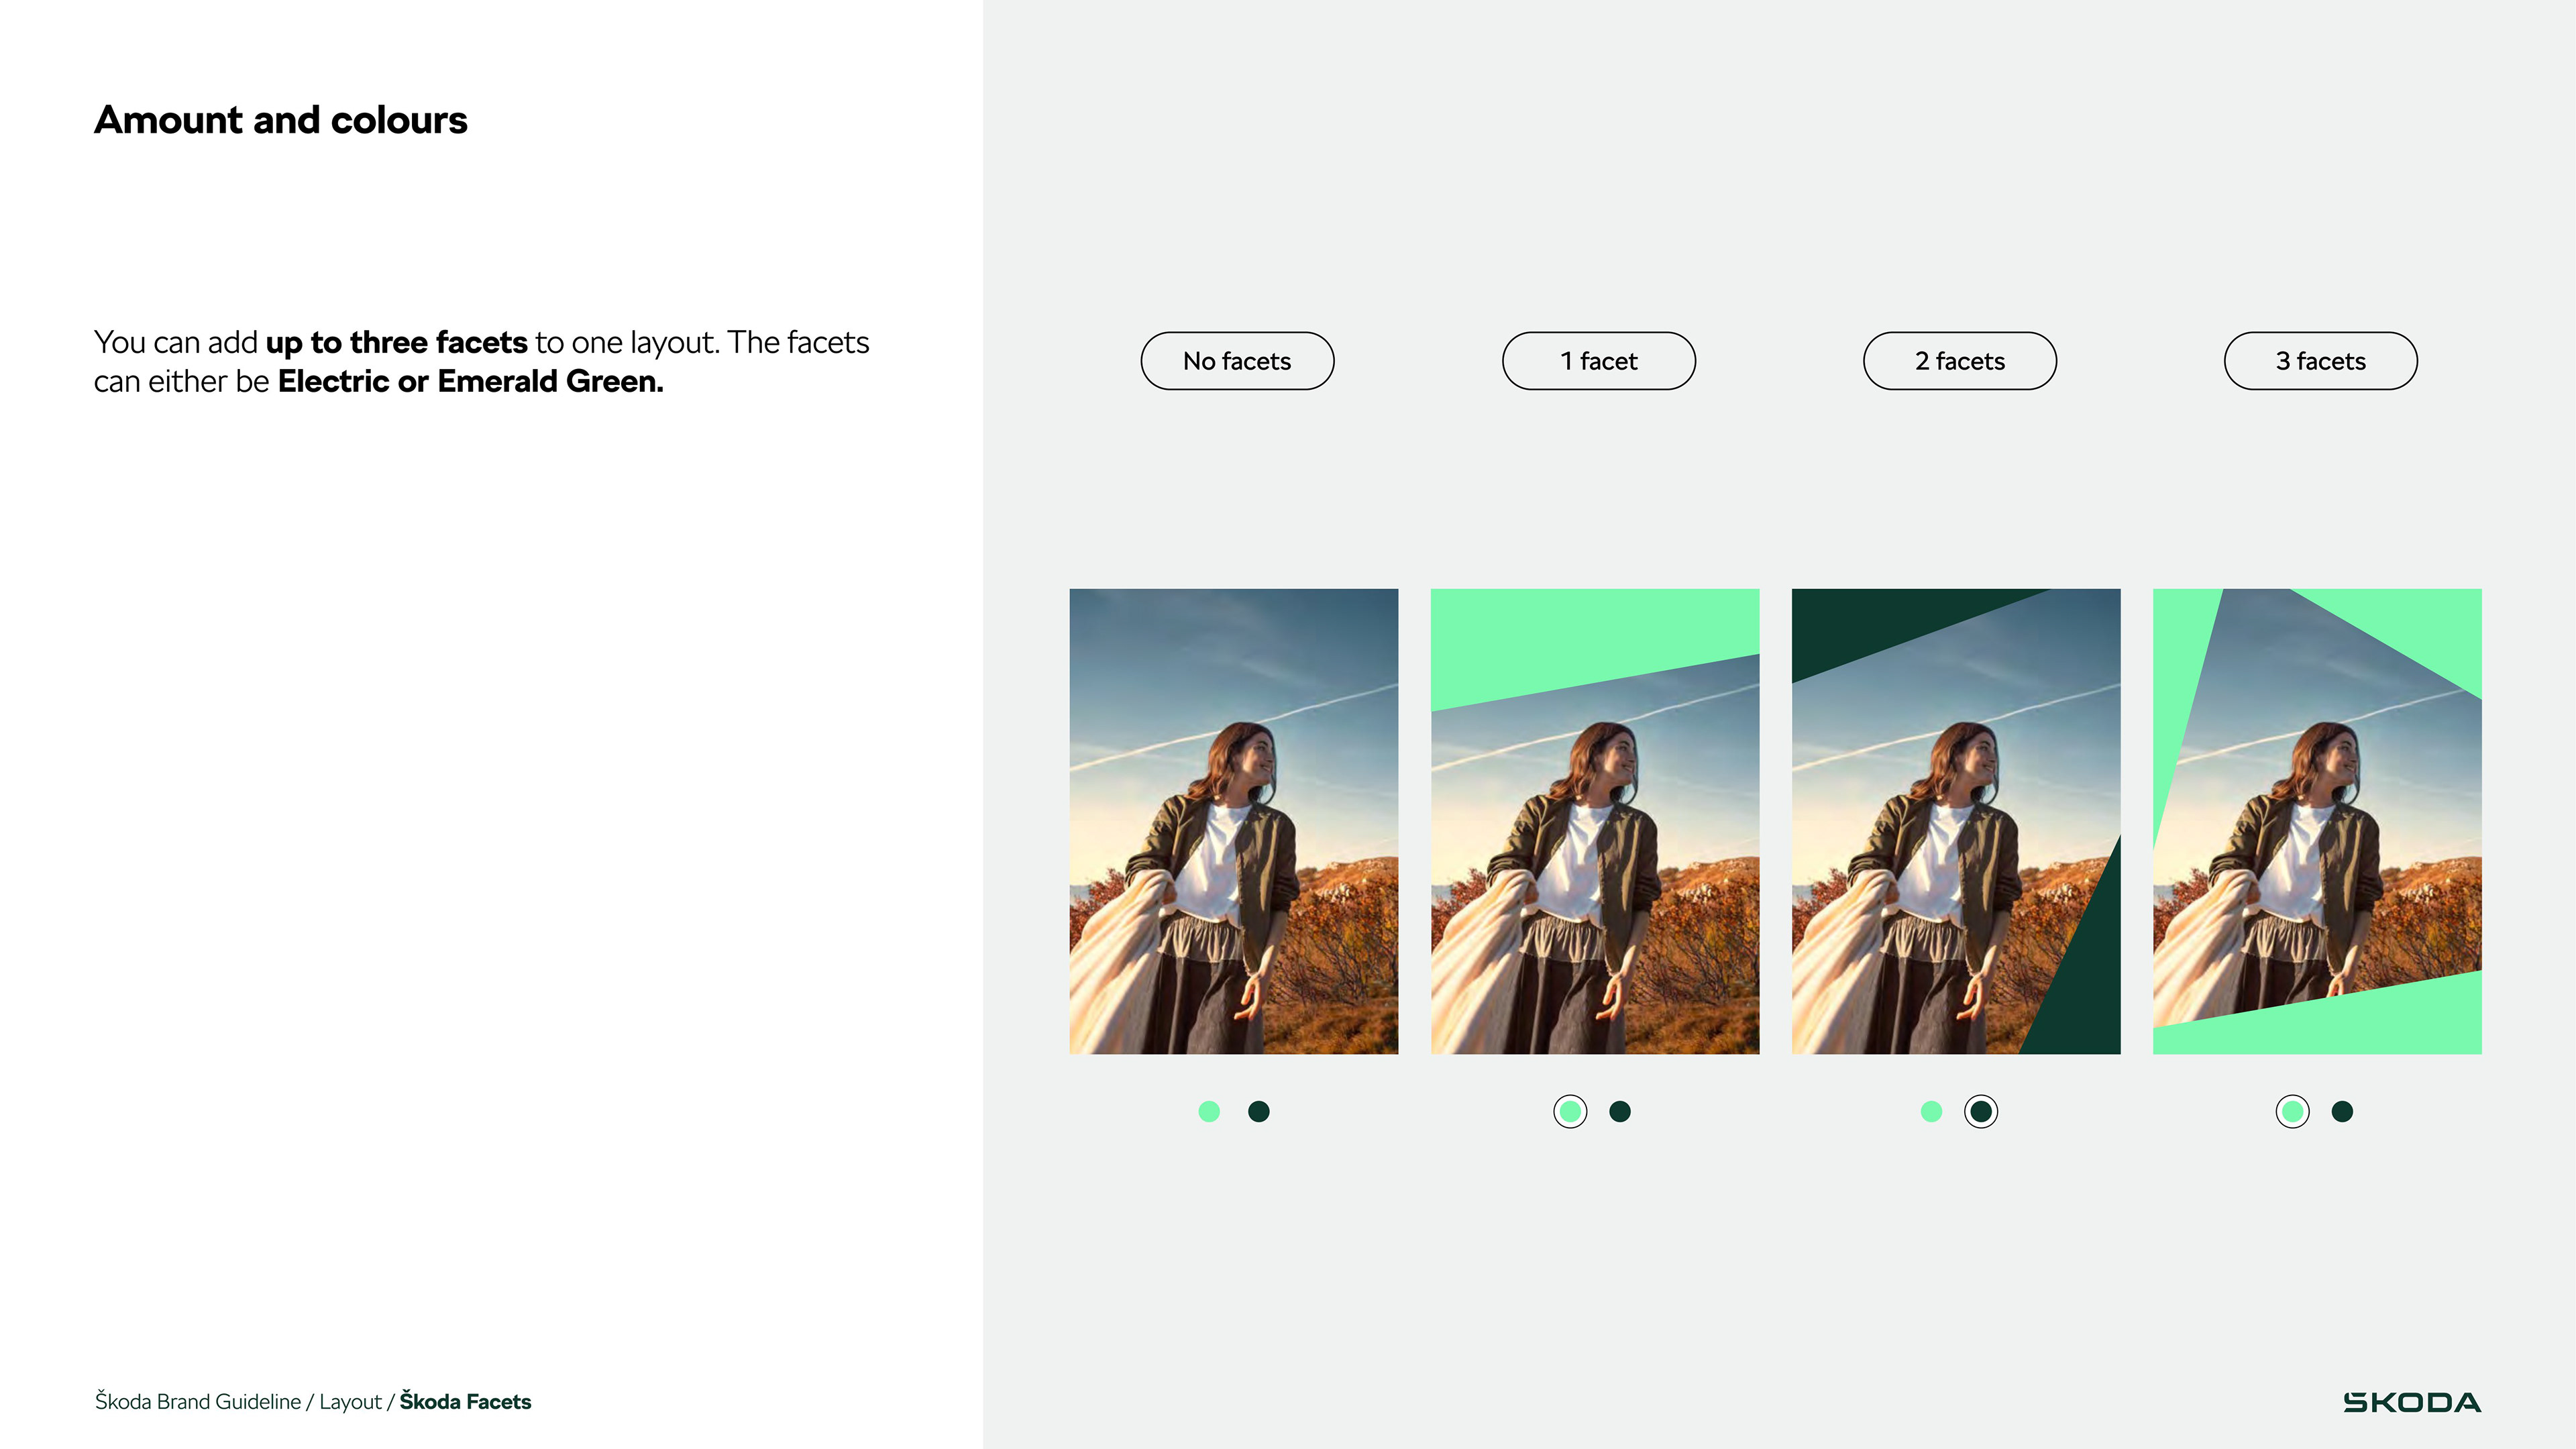Viewport: 2576px width, 1449px height.
Task: Click the Amount and colours heading
Action: [x=280, y=120]
